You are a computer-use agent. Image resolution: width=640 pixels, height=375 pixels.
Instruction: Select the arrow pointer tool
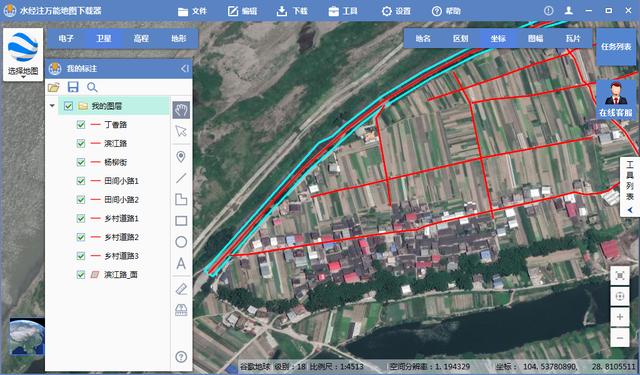tap(181, 131)
